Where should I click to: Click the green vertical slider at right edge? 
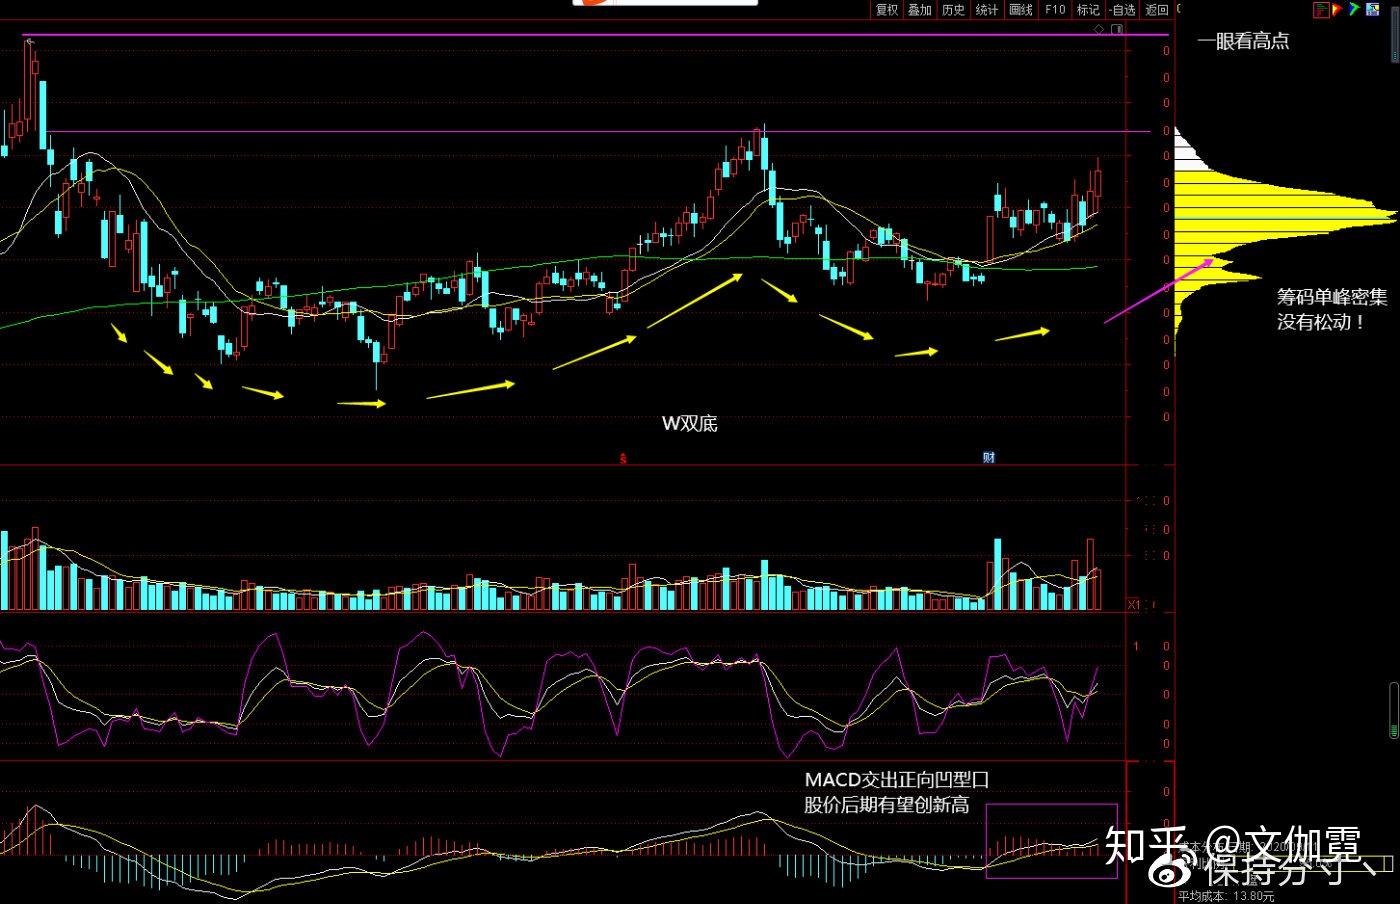1394,711
